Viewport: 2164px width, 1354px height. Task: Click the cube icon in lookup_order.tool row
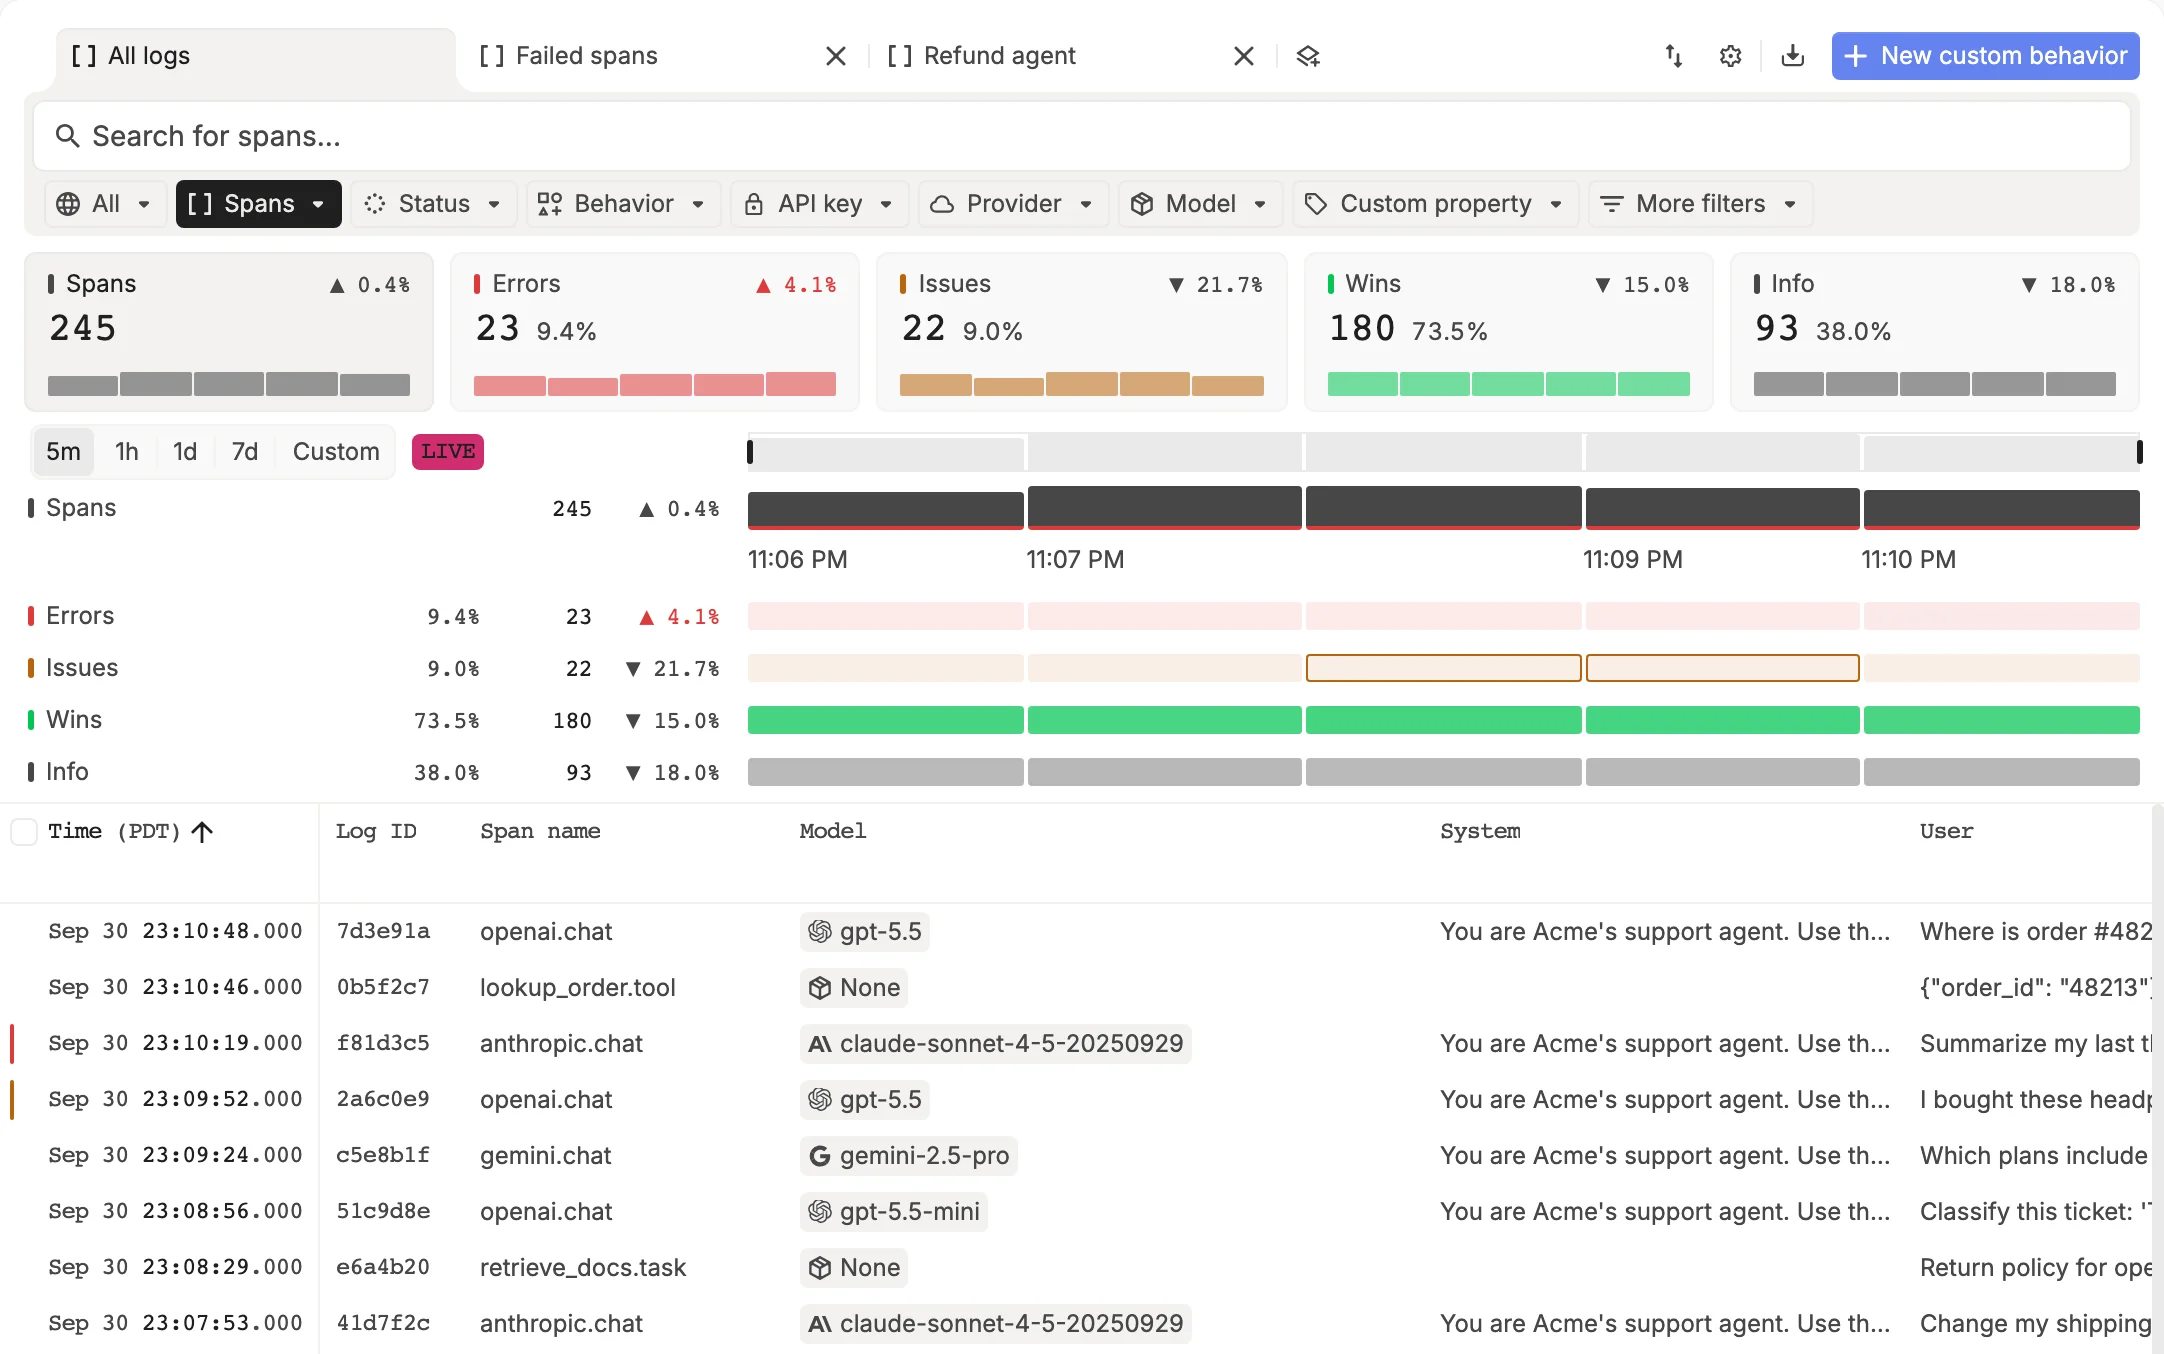pos(820,987)
